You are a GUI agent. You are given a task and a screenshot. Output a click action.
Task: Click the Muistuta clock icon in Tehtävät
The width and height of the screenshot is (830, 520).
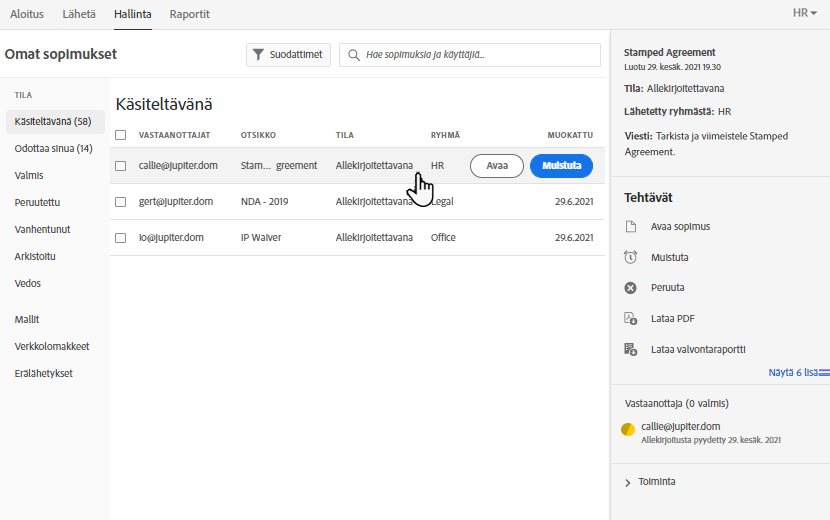(630, 257)
